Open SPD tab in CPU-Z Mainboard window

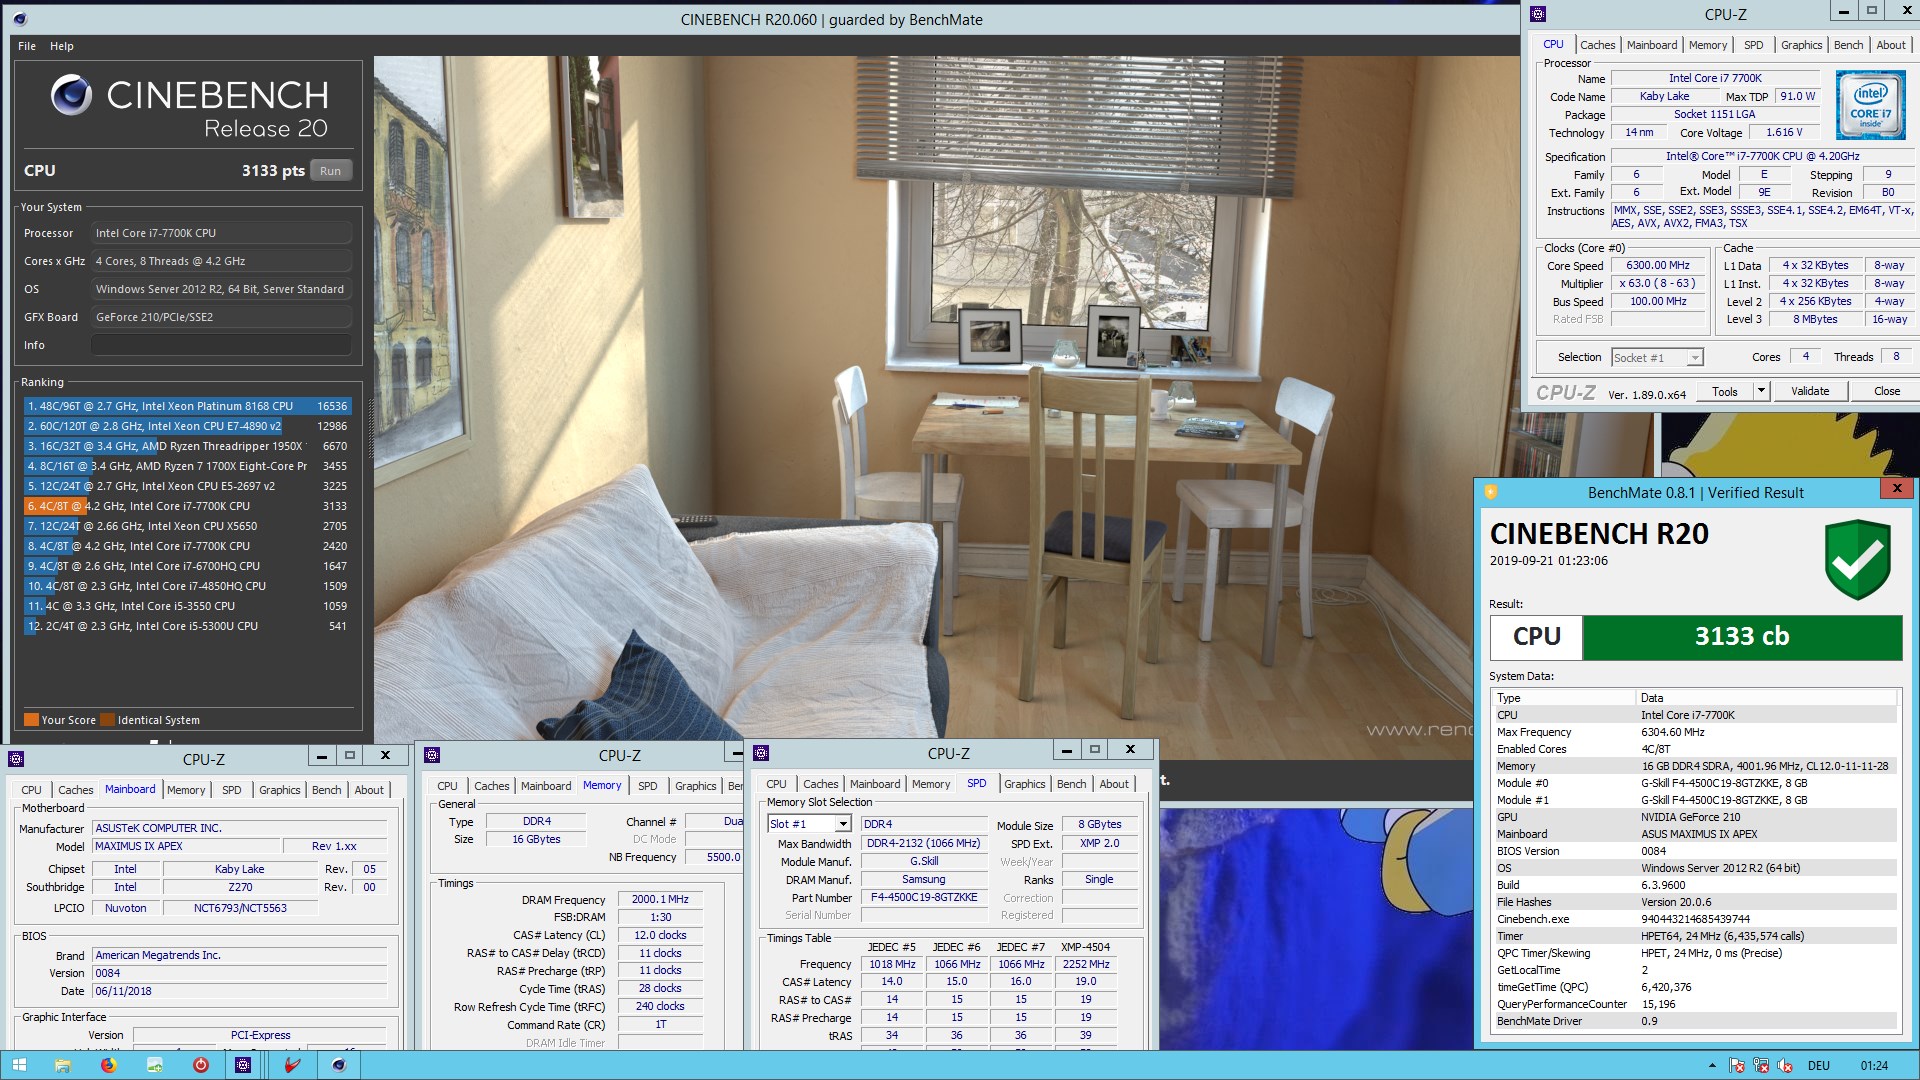(232, 790)
